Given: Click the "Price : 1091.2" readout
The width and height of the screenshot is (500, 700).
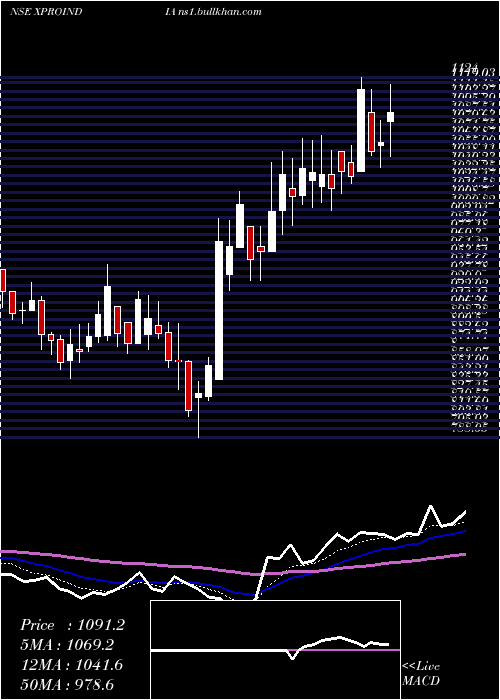Looking at the screenshot, I should pyautogui.click(x=72, y=625).
